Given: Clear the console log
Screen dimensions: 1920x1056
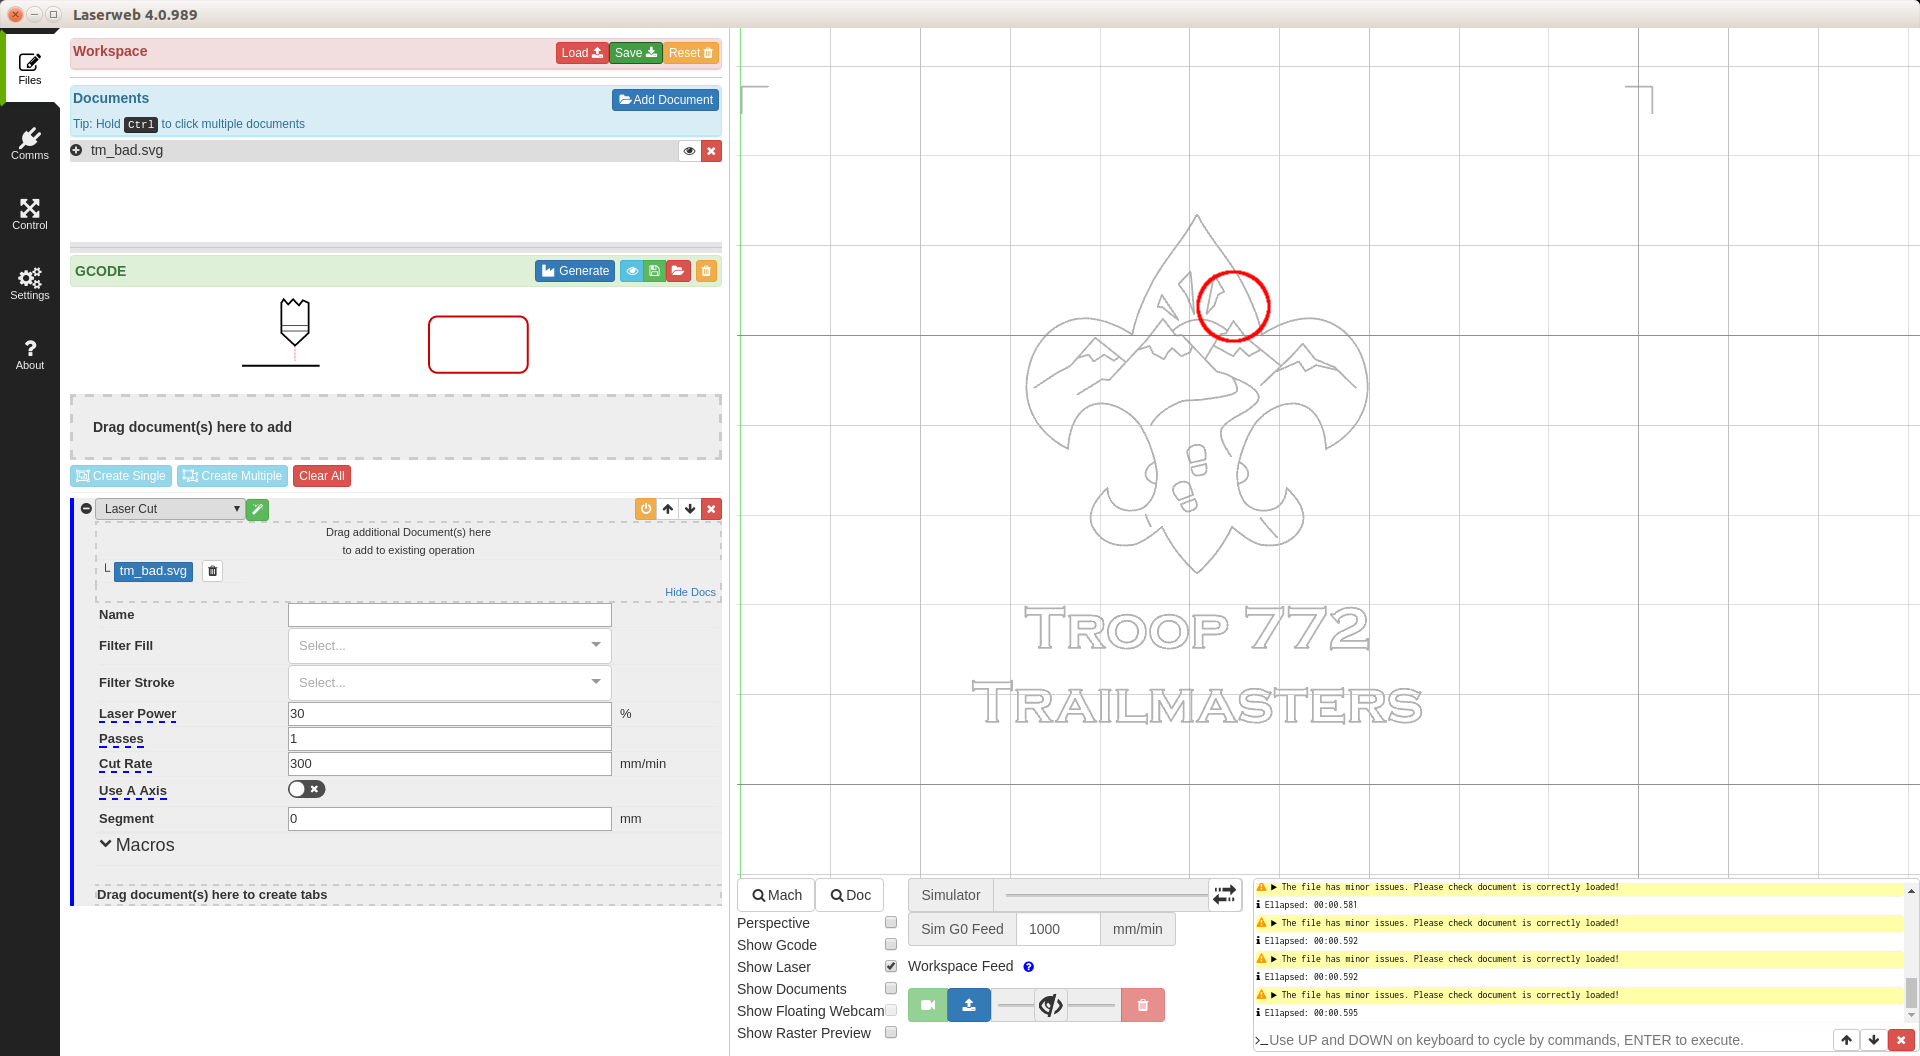Looking at the screenshot, I should [x=1901, y=1040].
